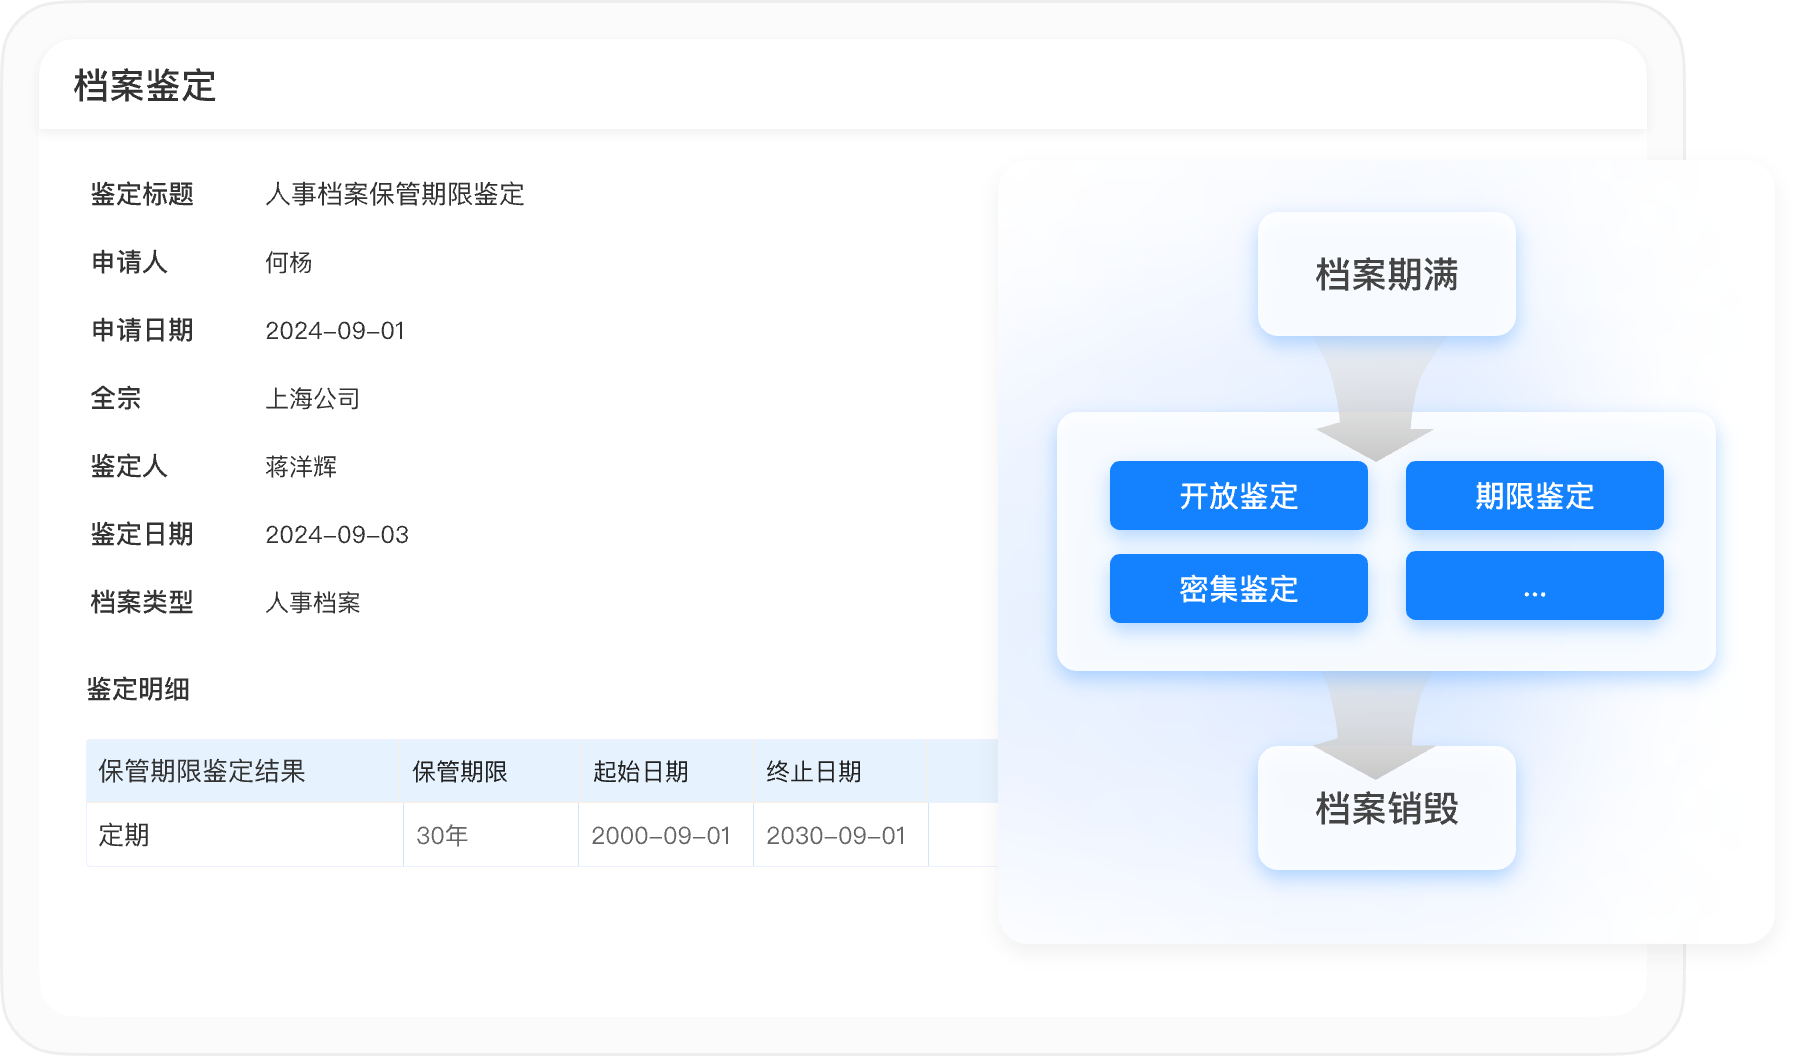
Task: Click the 开放鉴定 button
Action: (x=1238, y=496)
